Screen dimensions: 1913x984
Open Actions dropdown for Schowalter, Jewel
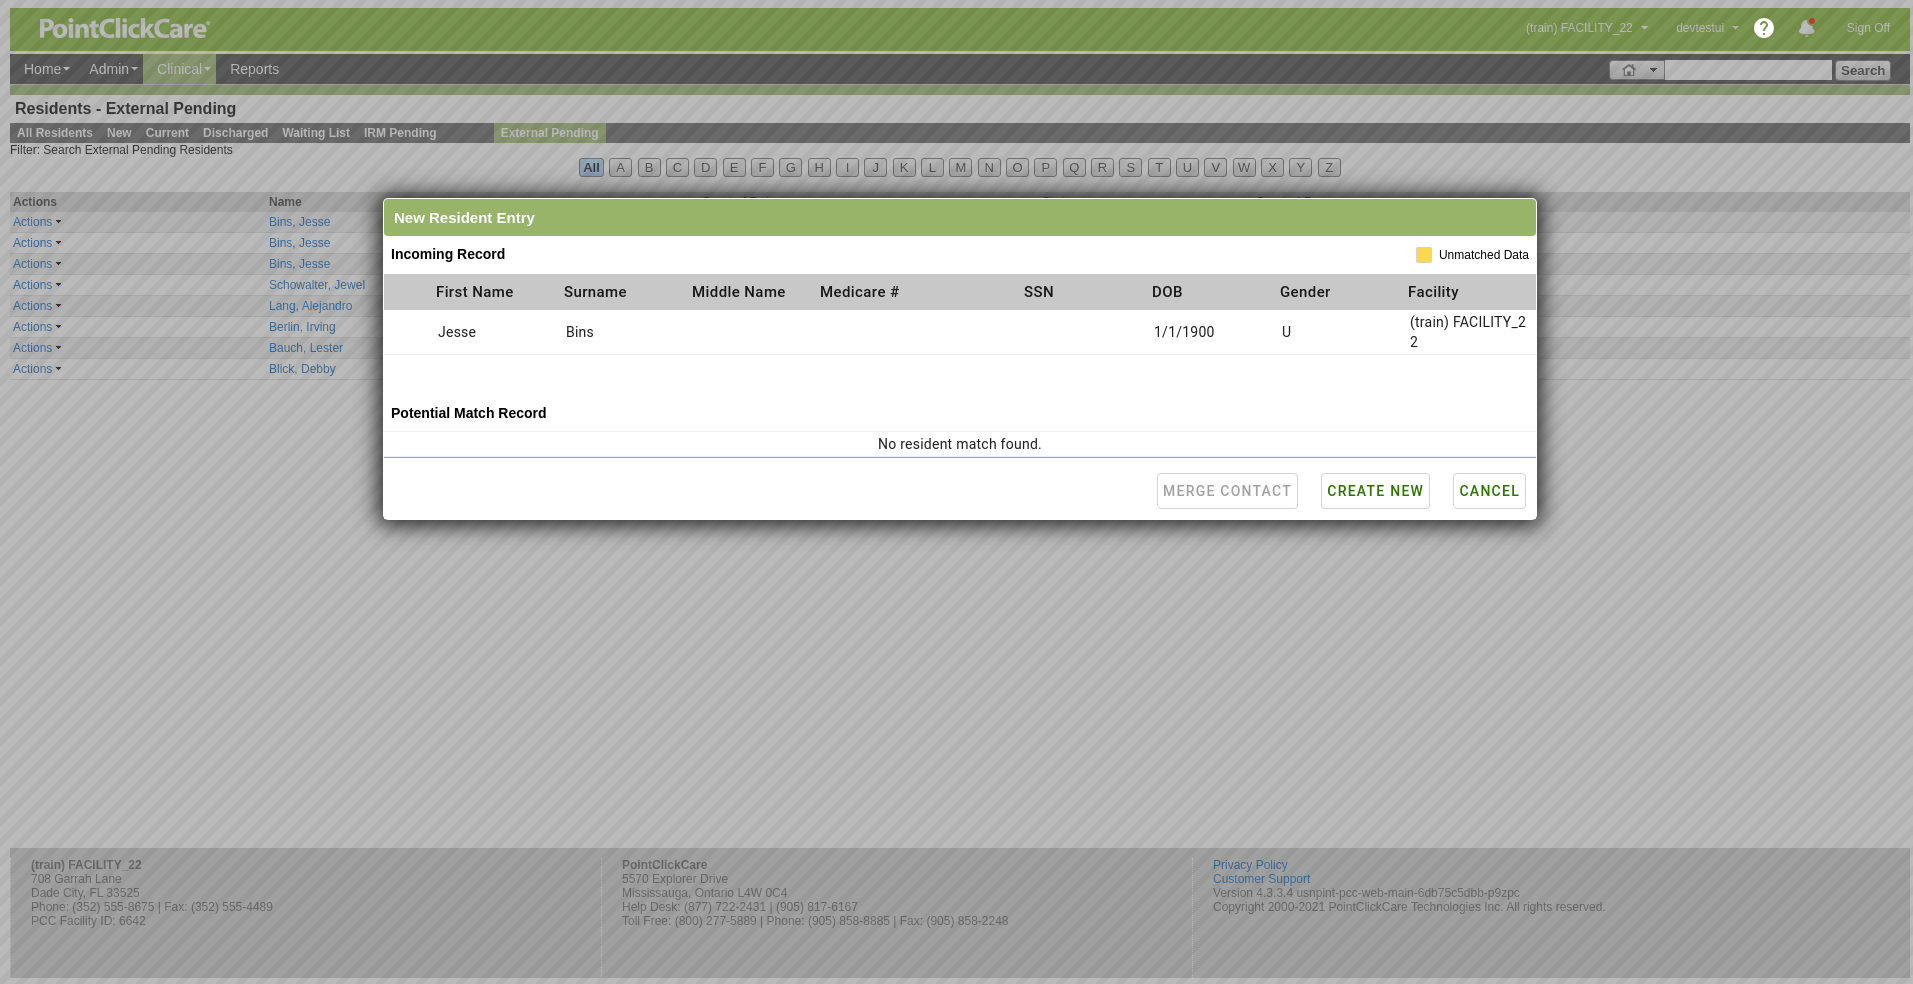click(x=37, y=285)
